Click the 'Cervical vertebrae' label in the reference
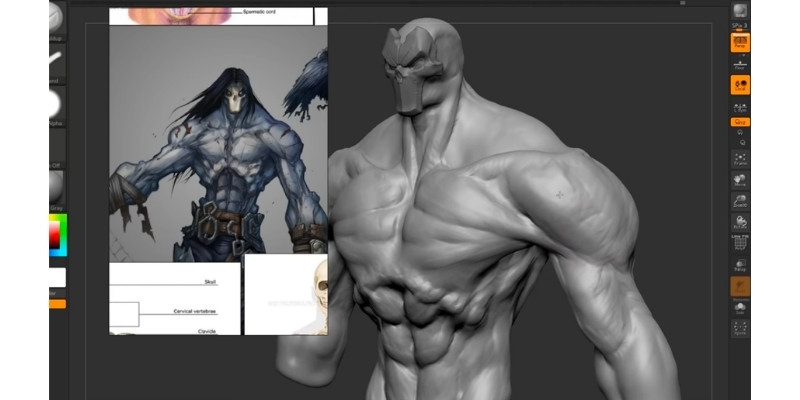The image size is (800, 400). click(195, 311)
